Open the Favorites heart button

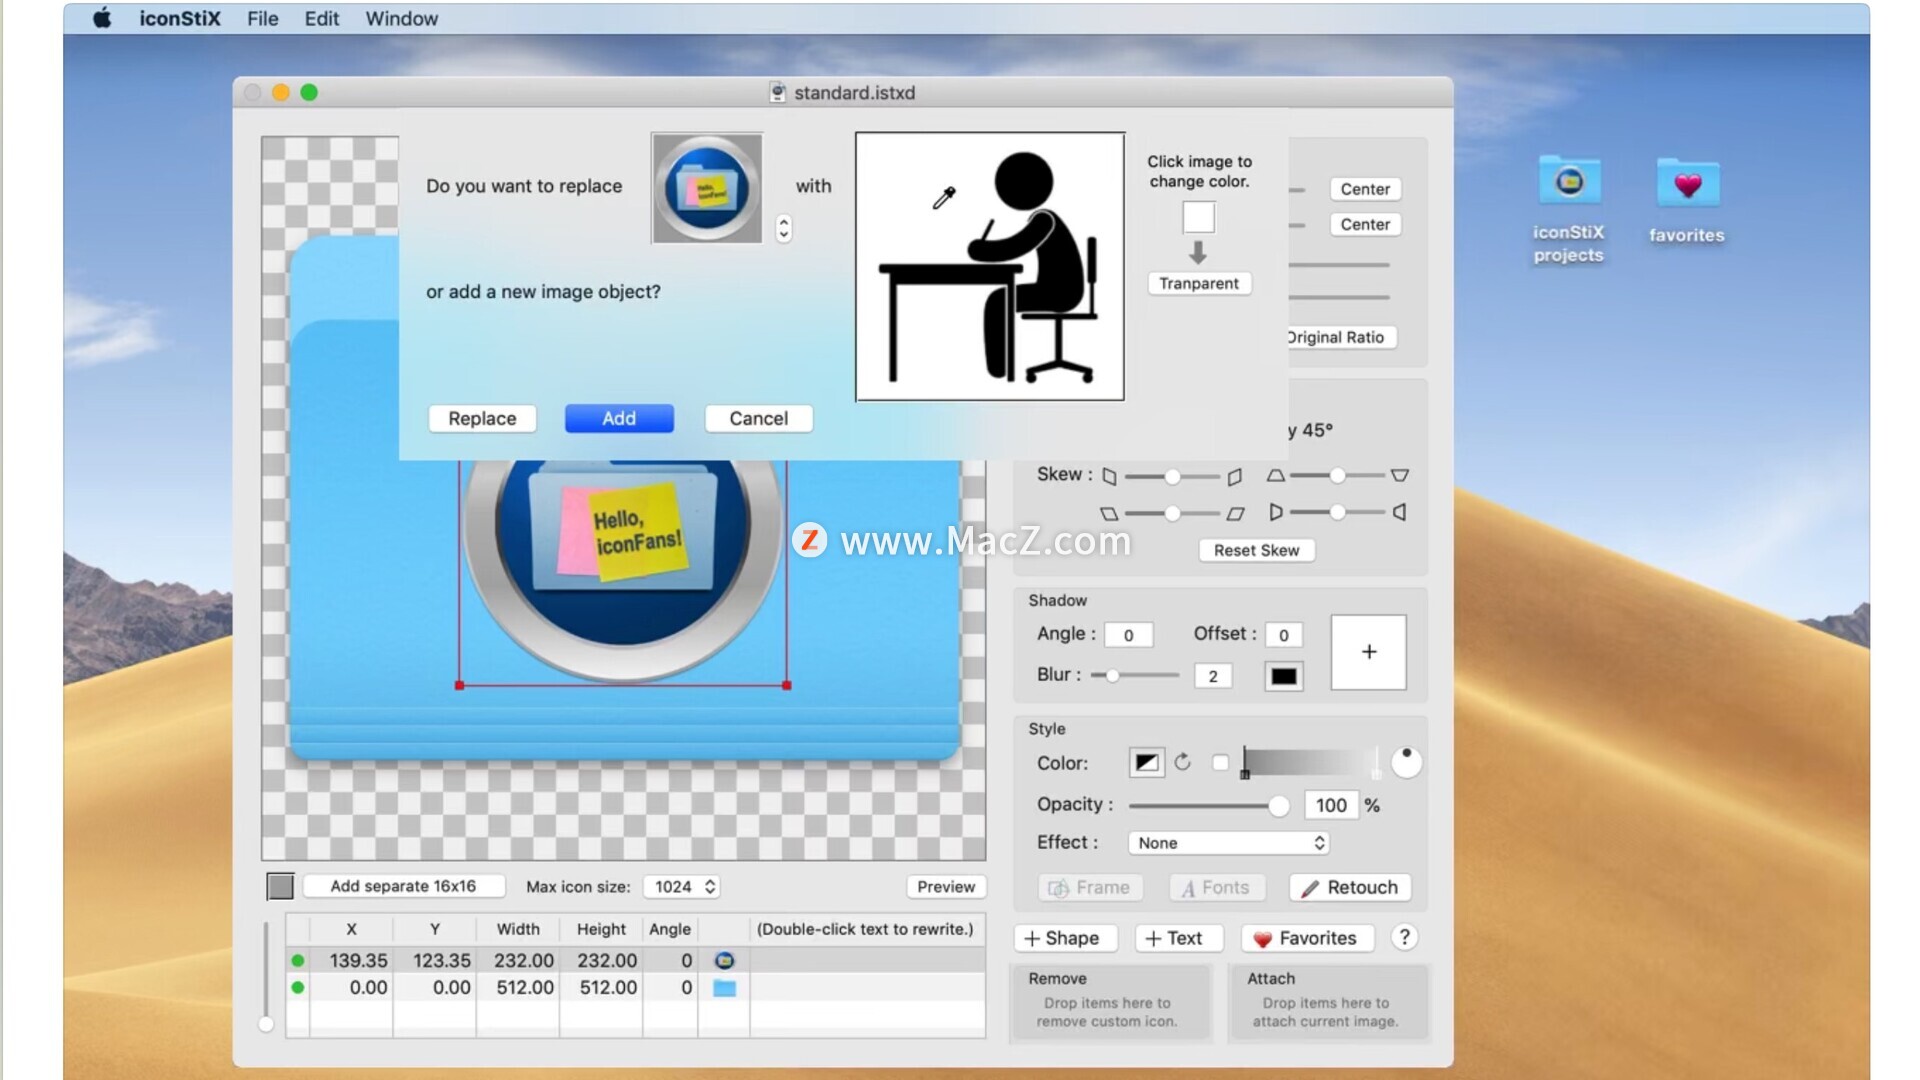(1306, 938)
